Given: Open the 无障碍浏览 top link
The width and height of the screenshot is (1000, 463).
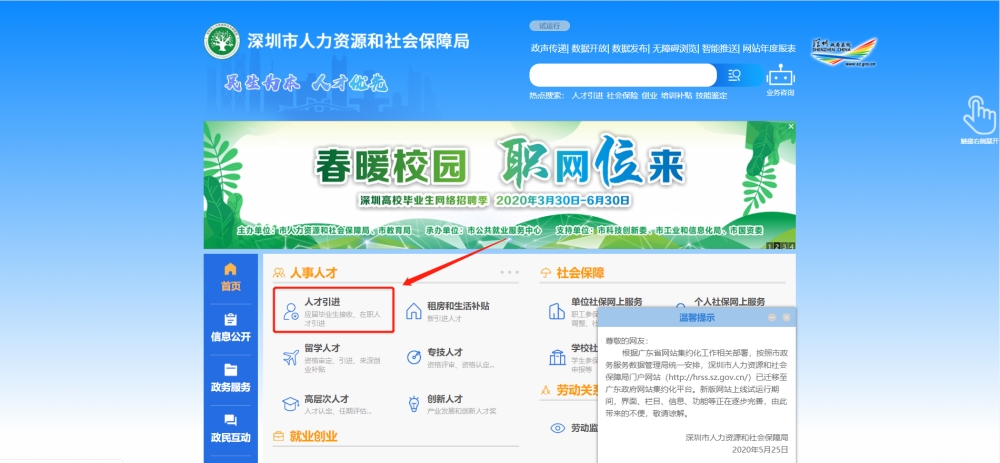Looking at the screenshot, I should coord(675,48).
